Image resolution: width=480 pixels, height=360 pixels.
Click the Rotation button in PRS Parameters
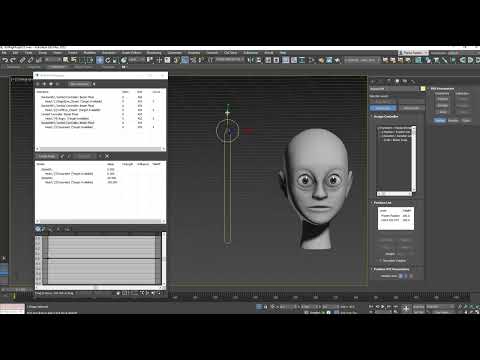(453, 120)
